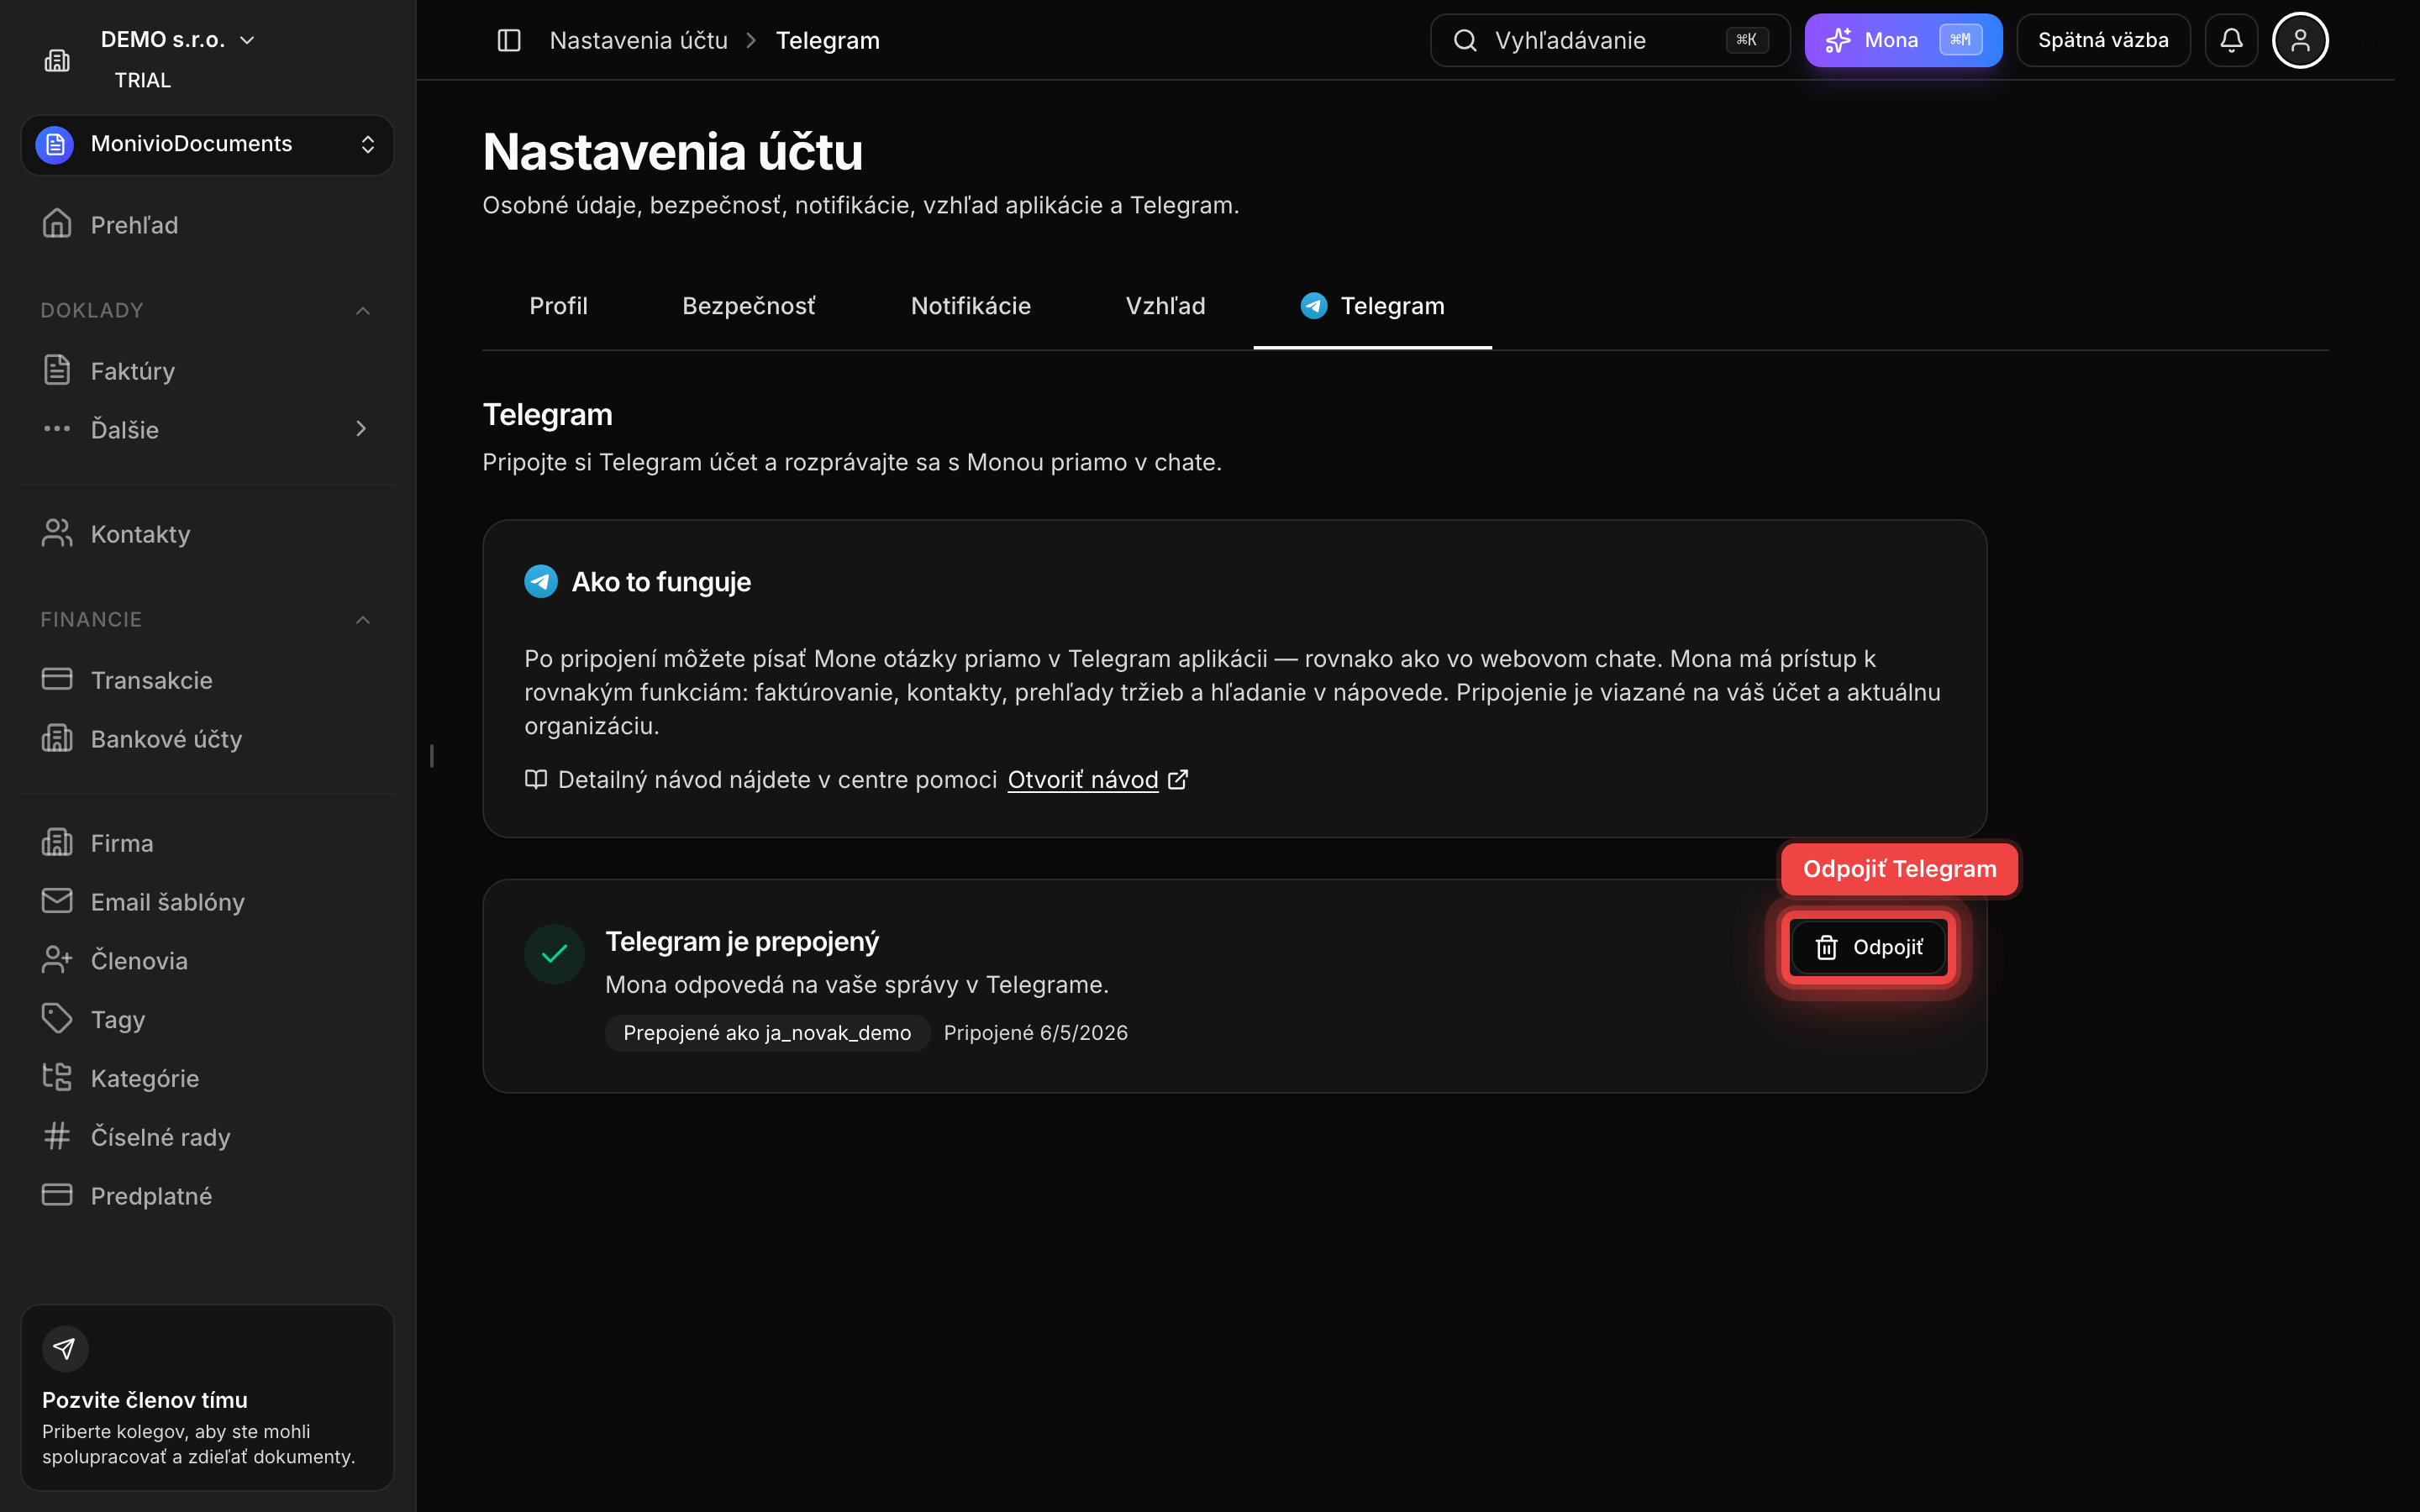This screenshot has height=1512, width=2420.
Task: Click the Kategórie tree icon
Action: tap(57, 1077)
